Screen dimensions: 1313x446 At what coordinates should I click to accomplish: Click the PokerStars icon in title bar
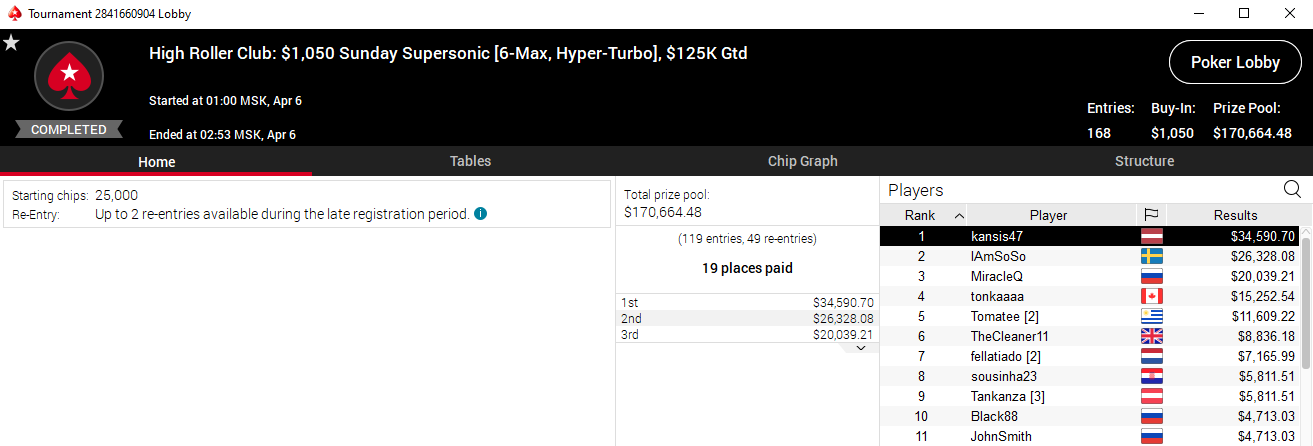[12, 14]
